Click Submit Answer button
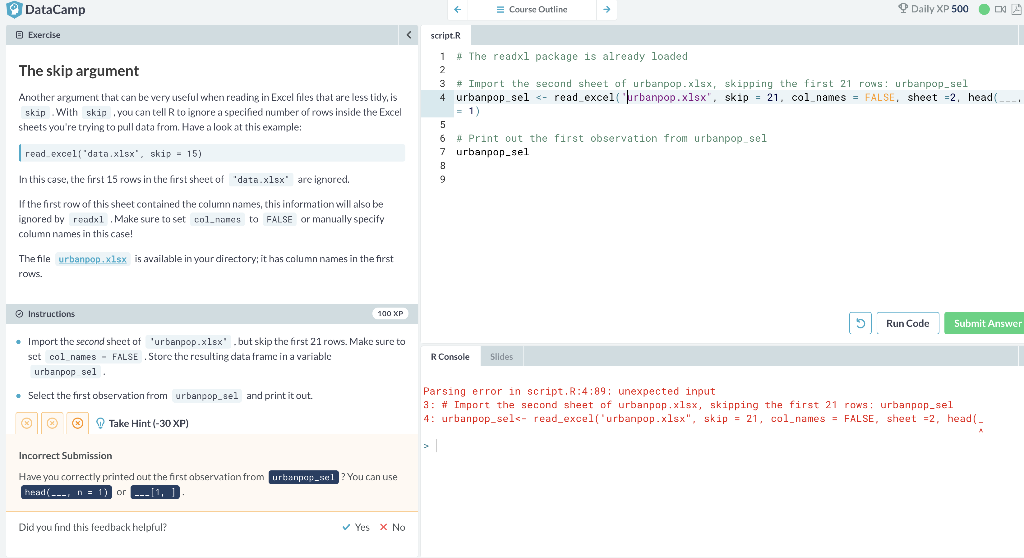This screenshot has width=1024, height=558. click(x=985, y=323)
